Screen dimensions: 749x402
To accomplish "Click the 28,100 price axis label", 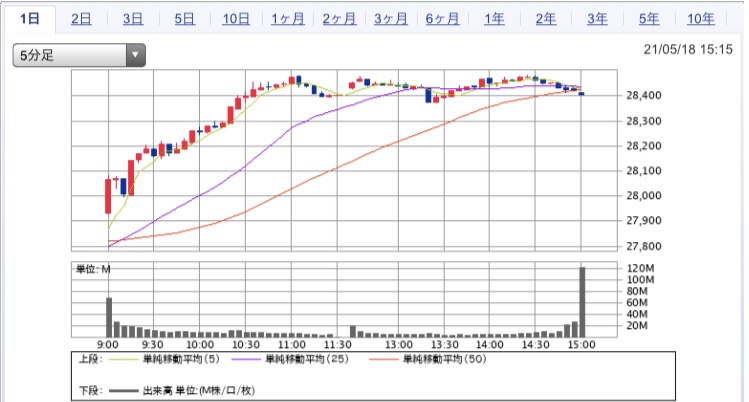I will tap(644, 171).
